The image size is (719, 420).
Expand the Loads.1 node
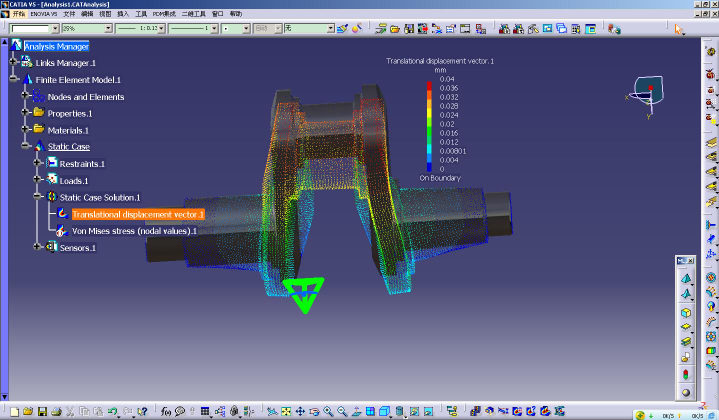(38, 179)
